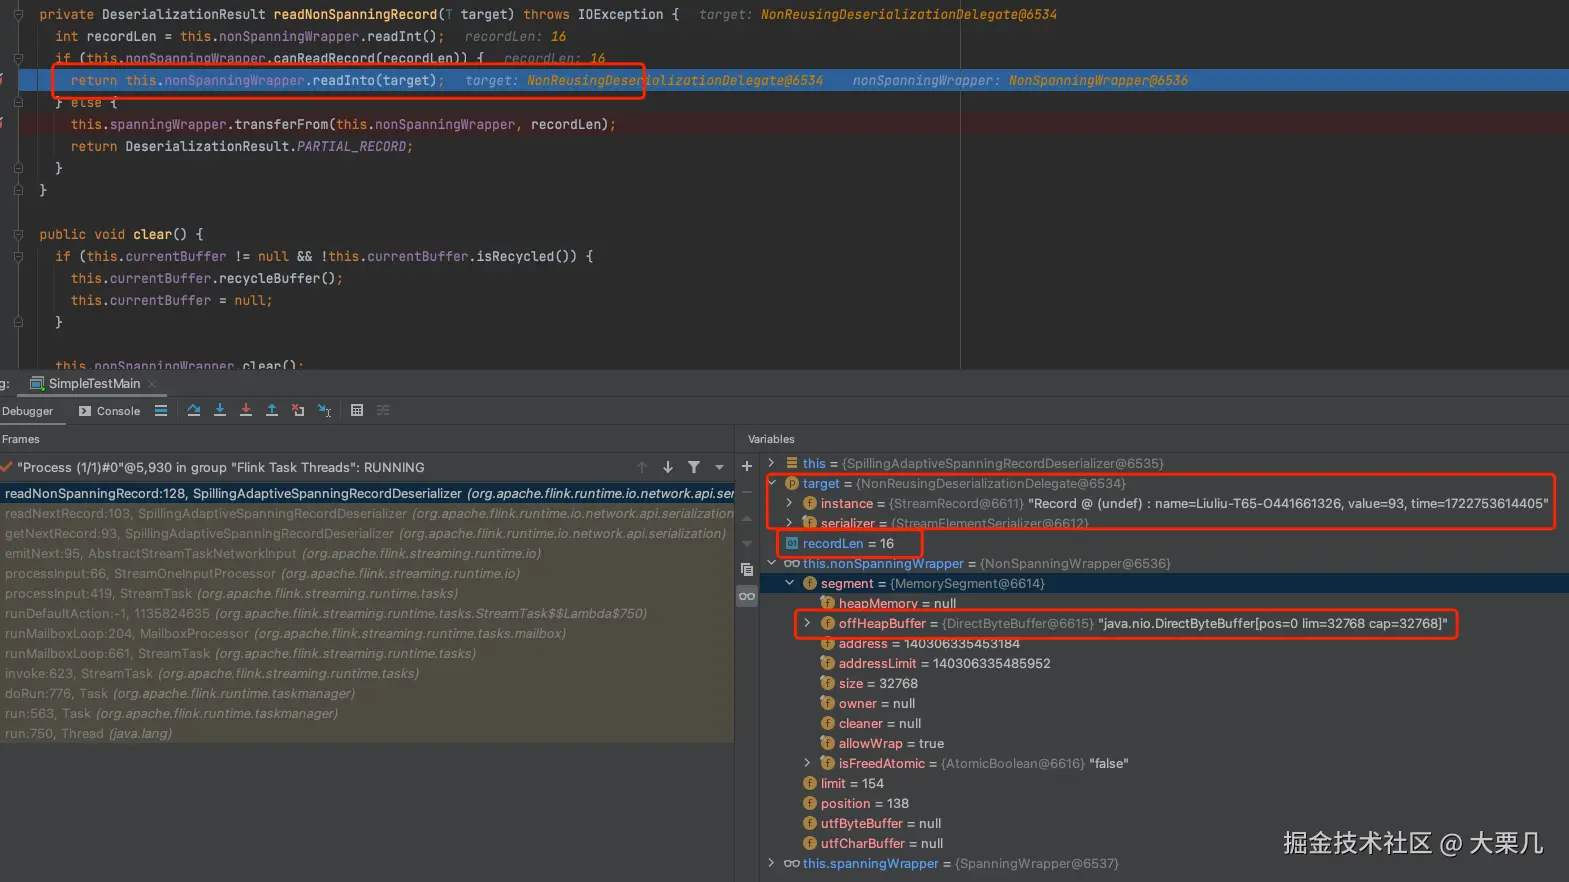Expand the this.spanningWrapper watch
The width and height of the screenshot is (1569, 882).
[x=771, y=863]
